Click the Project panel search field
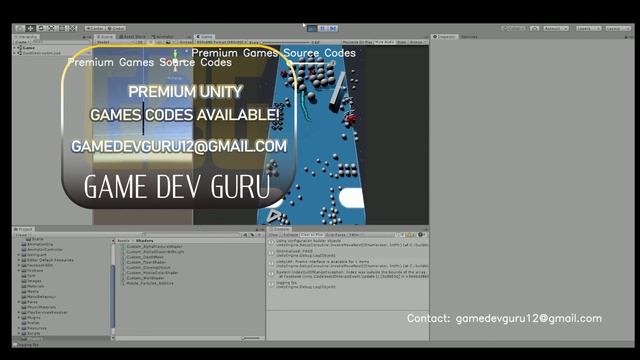 (x=192, y=235)
